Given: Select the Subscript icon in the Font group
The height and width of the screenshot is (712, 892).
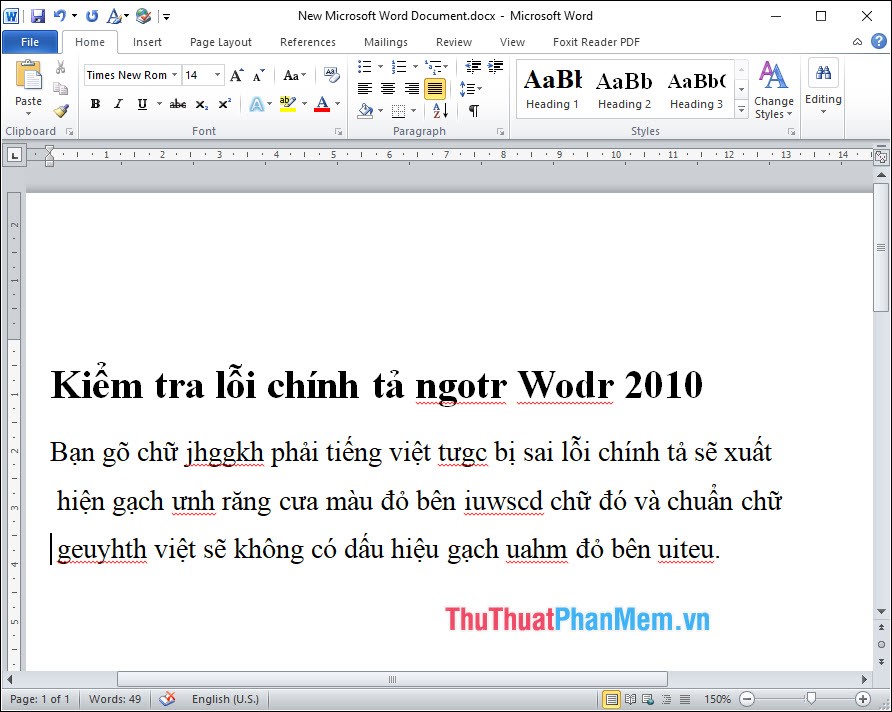Looking at the screenshot, I should click(x=203, y=105).
